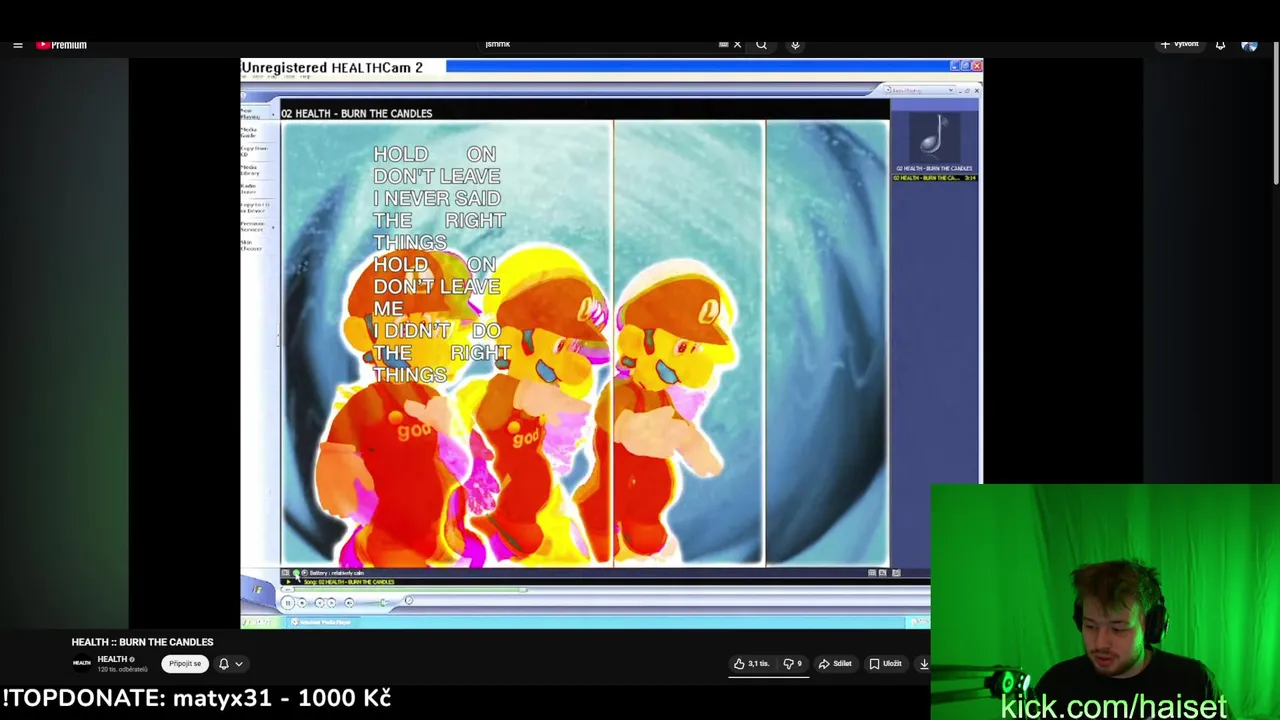
Task: Toggle the channel notification bell
Action: (224, 663)
